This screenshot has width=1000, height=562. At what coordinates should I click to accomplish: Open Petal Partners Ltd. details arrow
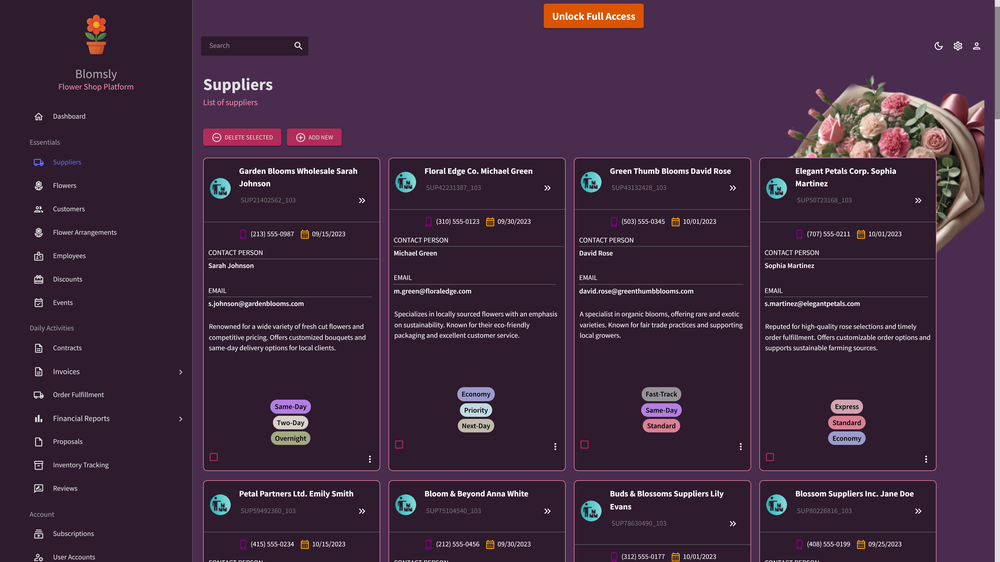tap(362, 511)
